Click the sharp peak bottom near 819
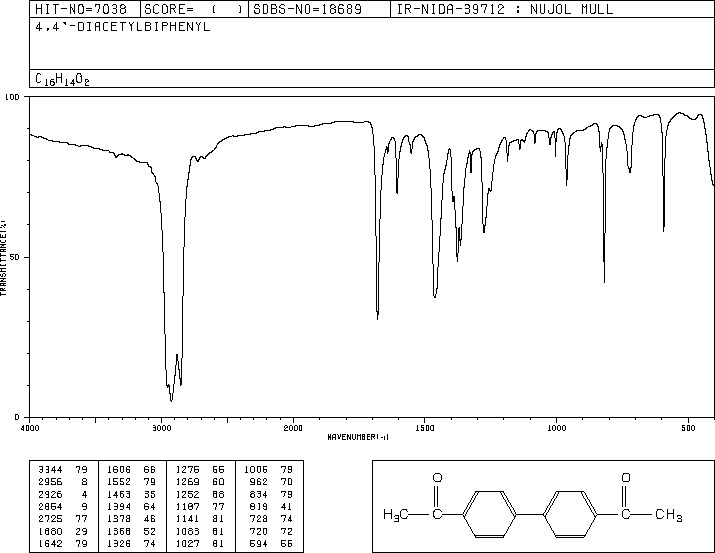Image resolution: width=715 pixels, height=553 pixels. click(x=605, y=281)
